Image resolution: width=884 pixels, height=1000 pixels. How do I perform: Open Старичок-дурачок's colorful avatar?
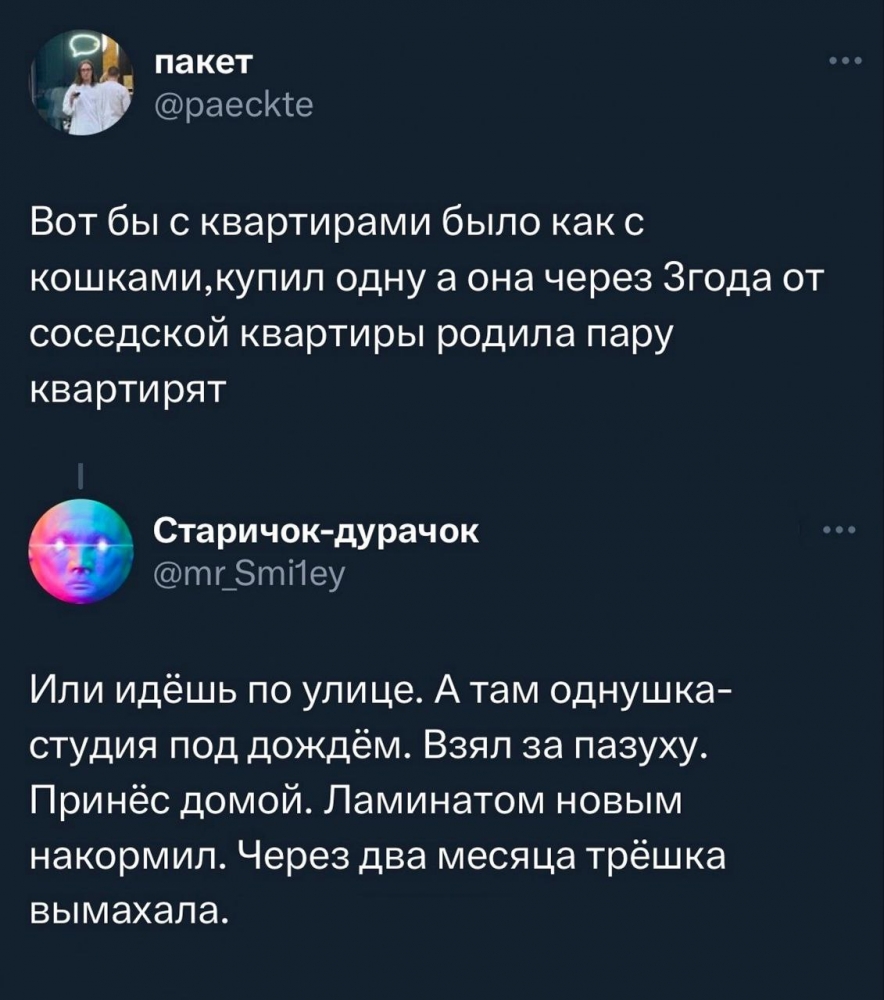80,552
